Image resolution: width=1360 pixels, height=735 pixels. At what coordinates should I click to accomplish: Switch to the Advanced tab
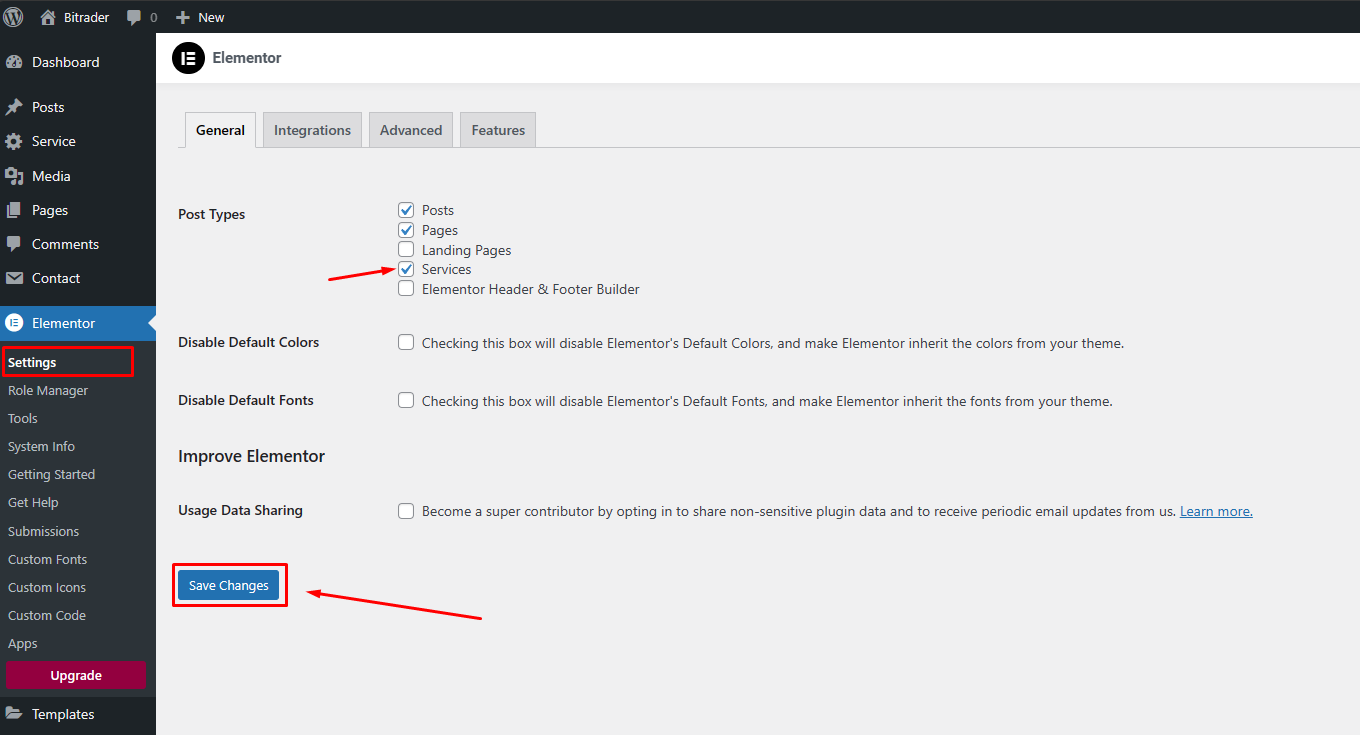[410, 130]
